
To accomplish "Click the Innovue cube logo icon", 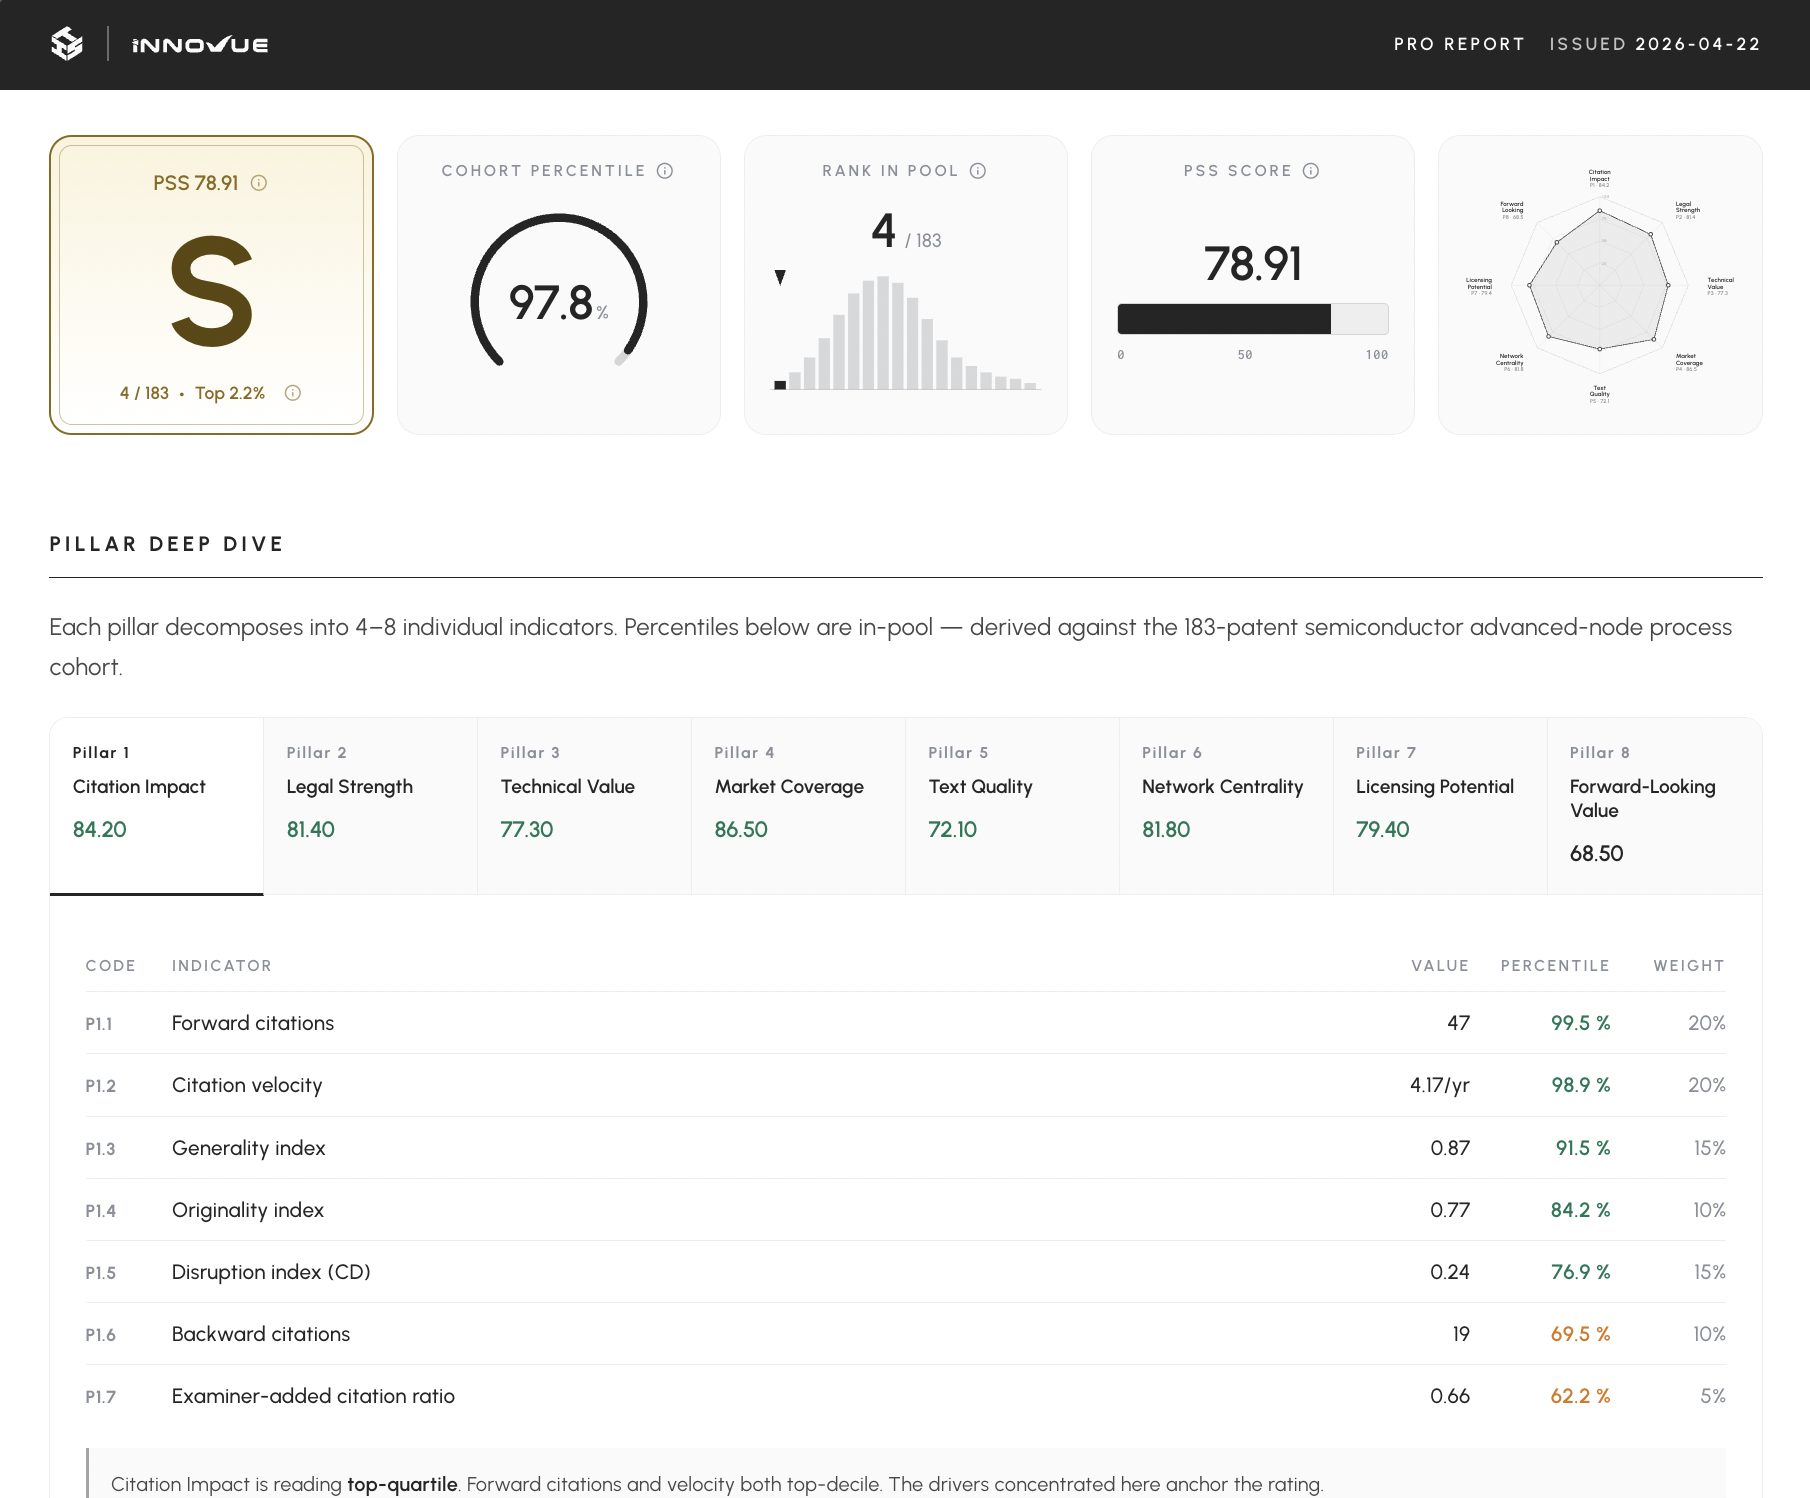I will [x=67, y=44].
